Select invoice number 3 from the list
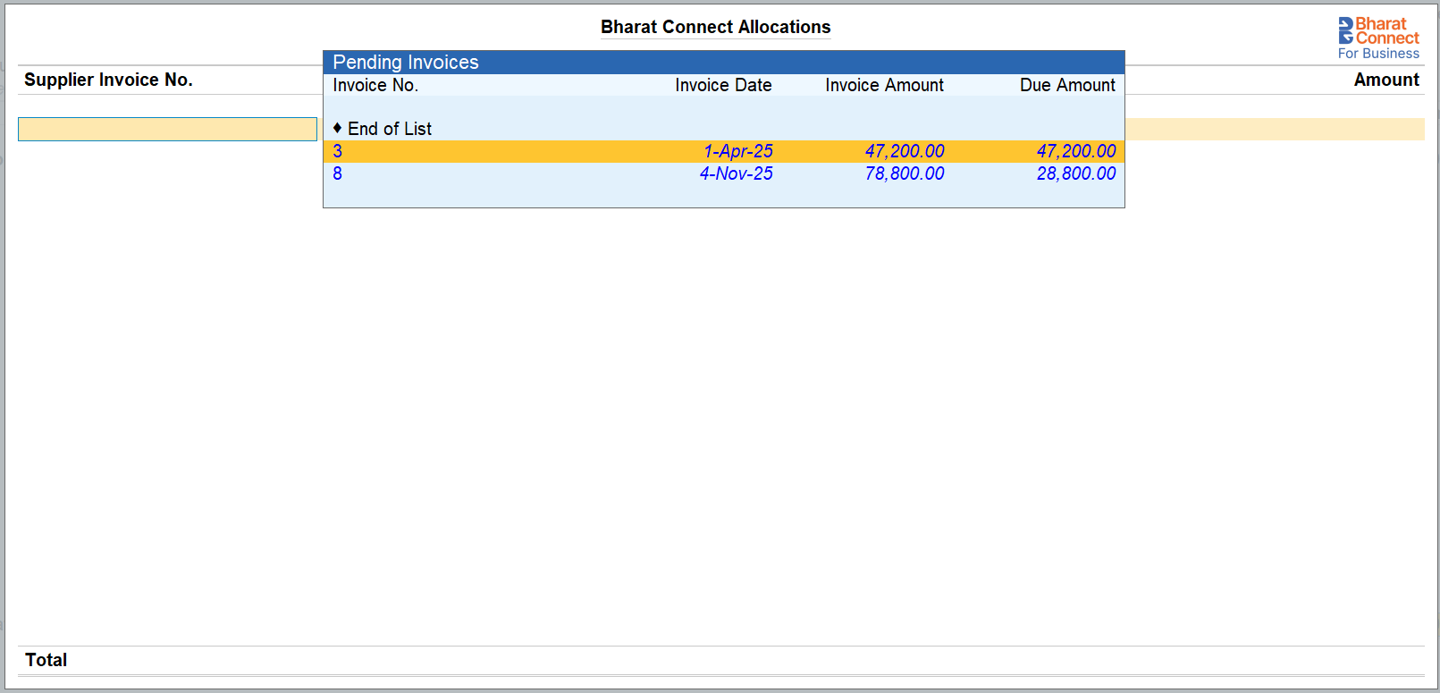1440x693 pixels. pyautogui.click(x=338, y=152)
